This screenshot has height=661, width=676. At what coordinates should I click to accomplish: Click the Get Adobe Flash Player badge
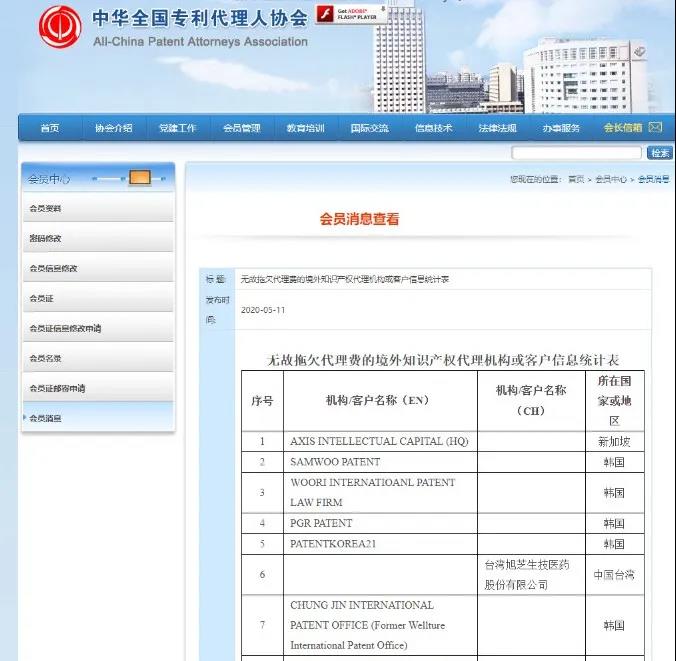(x=351, y=14)
